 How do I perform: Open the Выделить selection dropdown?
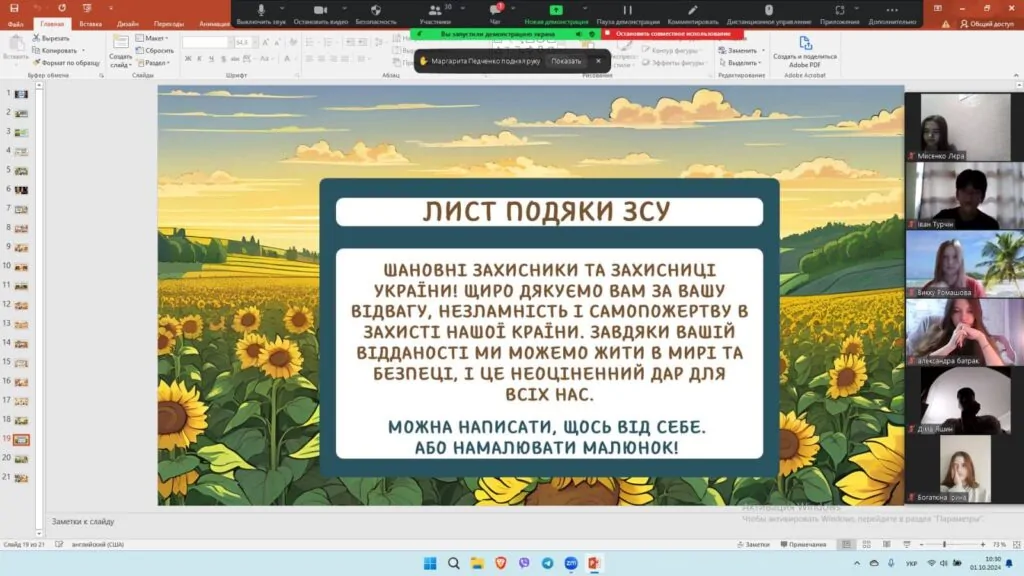(742, 62)
